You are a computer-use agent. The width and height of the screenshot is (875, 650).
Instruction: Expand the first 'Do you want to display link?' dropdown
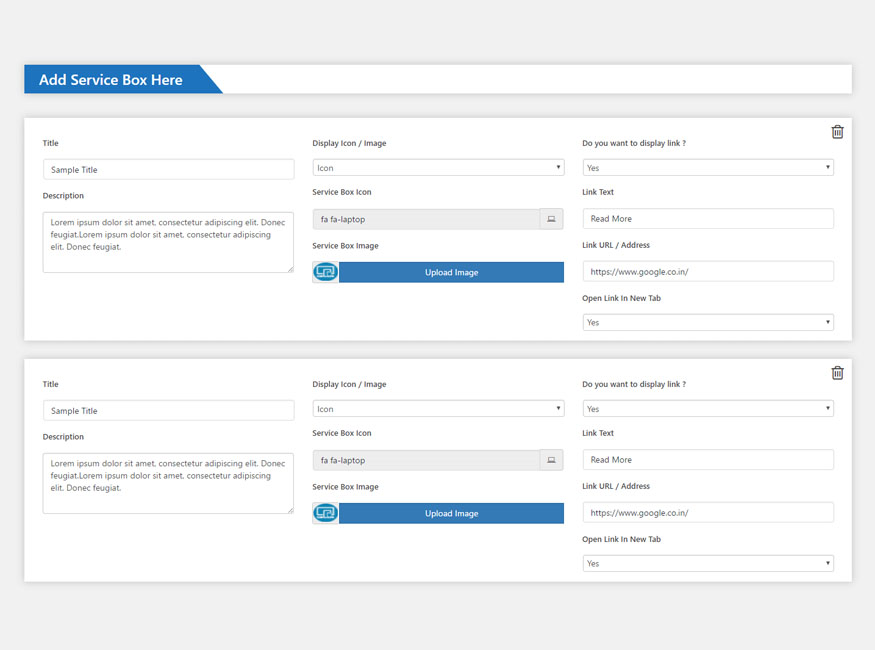coord(708,166)
